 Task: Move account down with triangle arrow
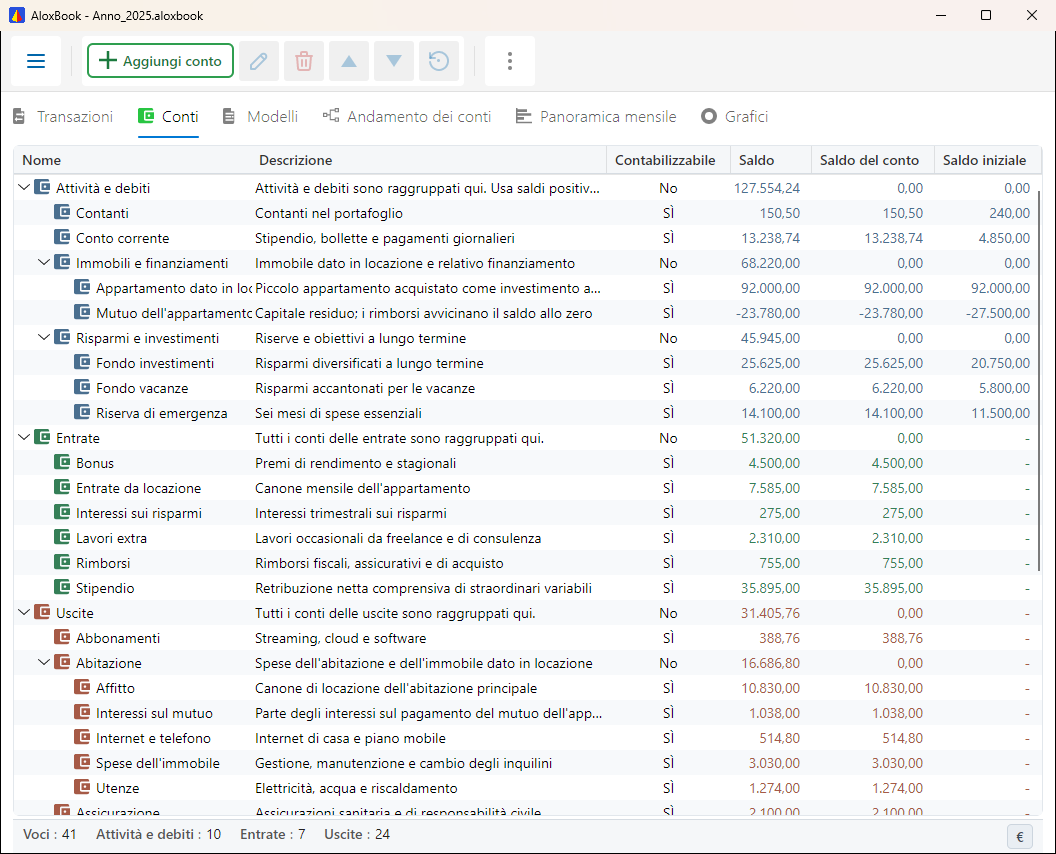[x=394, y=61]
